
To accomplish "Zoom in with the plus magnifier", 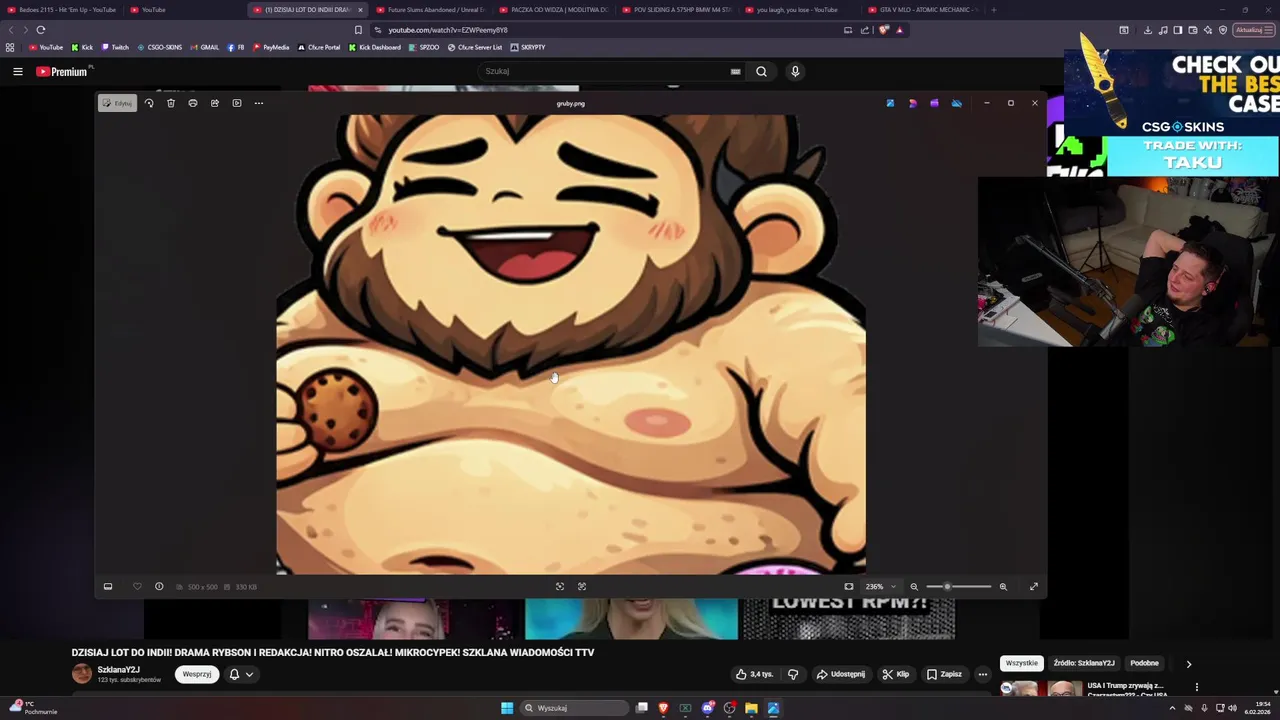I will (x=1003, y=587).
